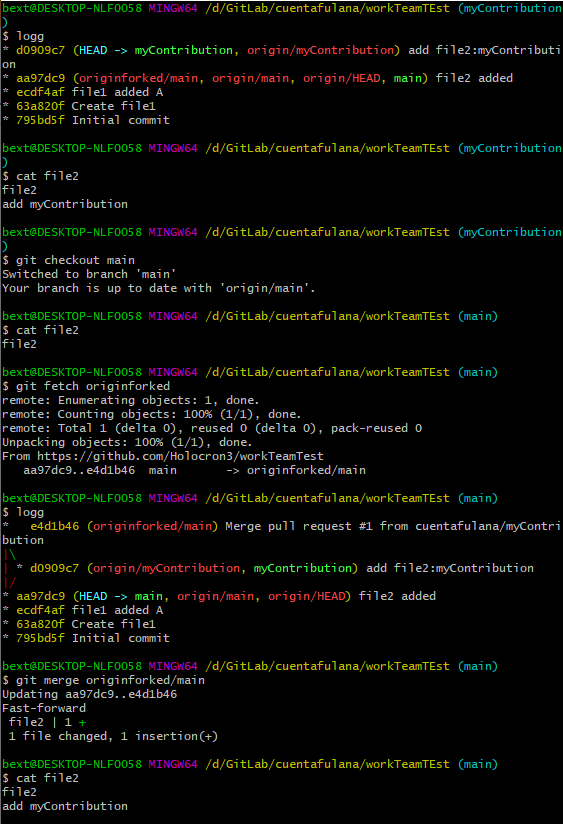The image size is (563, 824).
Task: Click the 'HEAD -> myContribution' ref label
Action: click(156, 50)
